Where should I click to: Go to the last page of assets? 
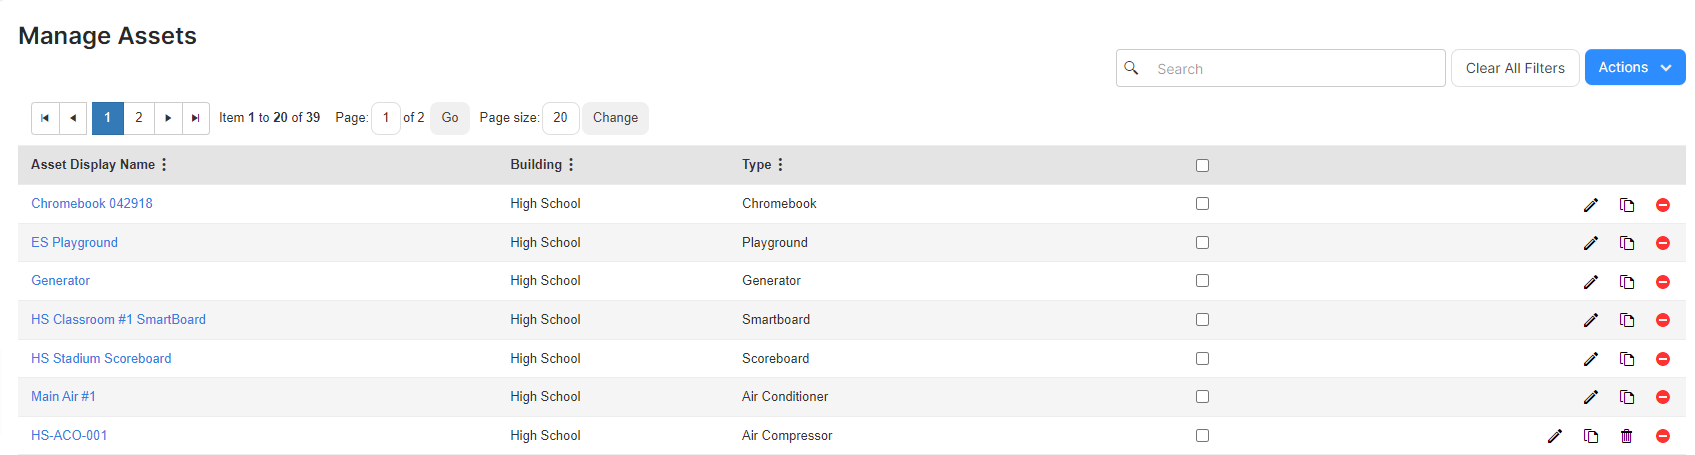(196, 118)
